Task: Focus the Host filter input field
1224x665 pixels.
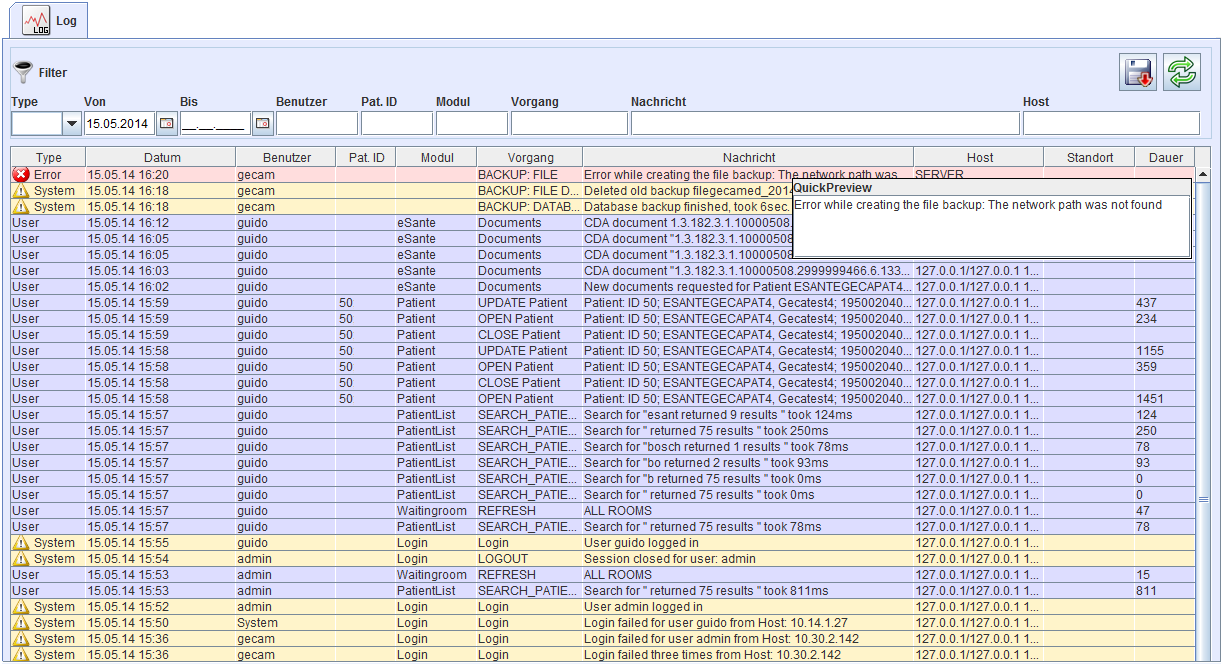Action: pyautogui.click(x=1110, y=123)
